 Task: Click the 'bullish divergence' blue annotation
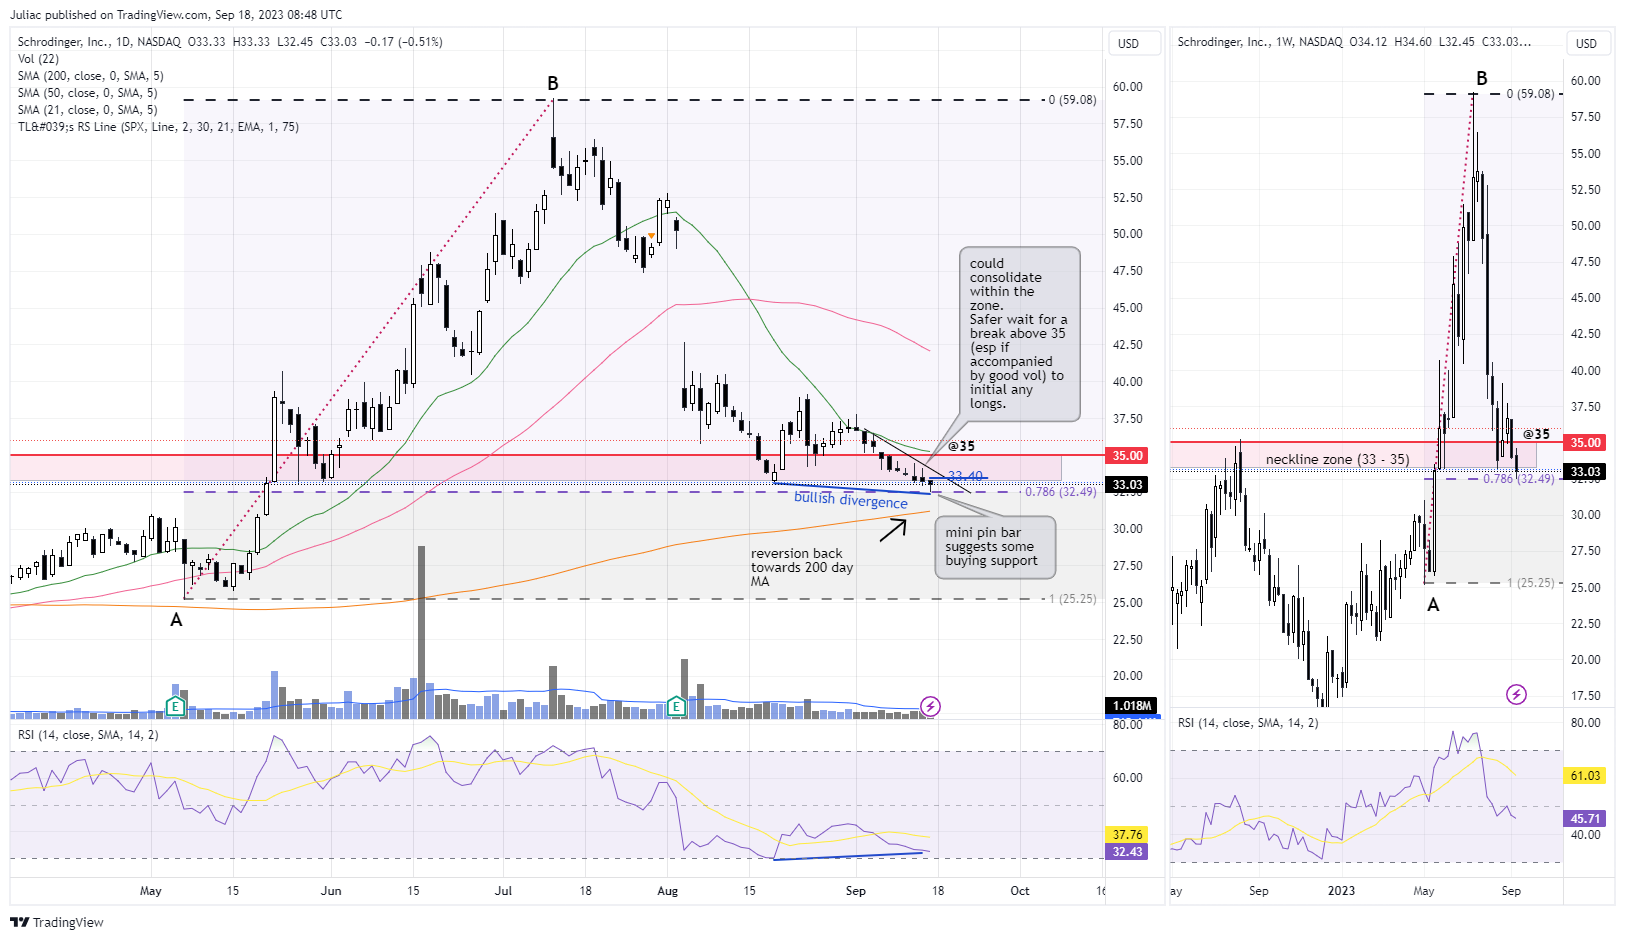click(851, 499)
